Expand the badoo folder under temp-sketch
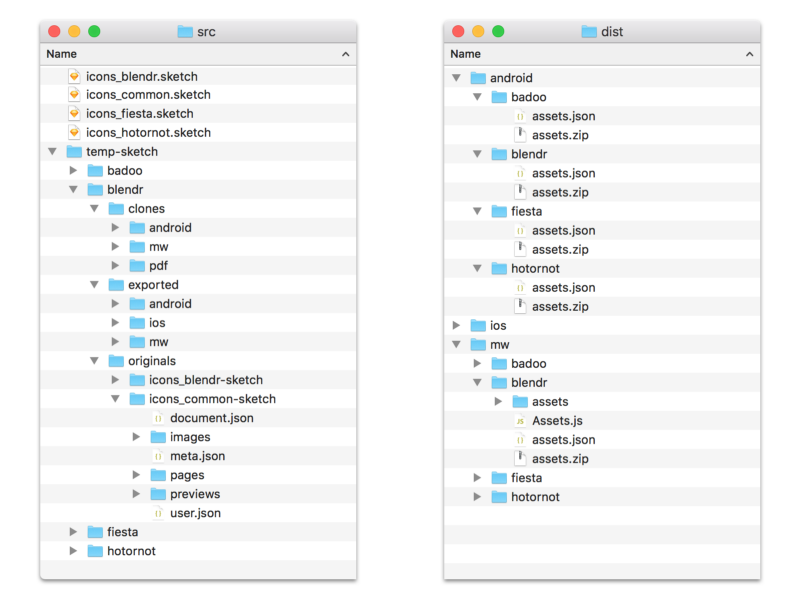The width and height of the screenshot is (800, 600). [73, 170]
